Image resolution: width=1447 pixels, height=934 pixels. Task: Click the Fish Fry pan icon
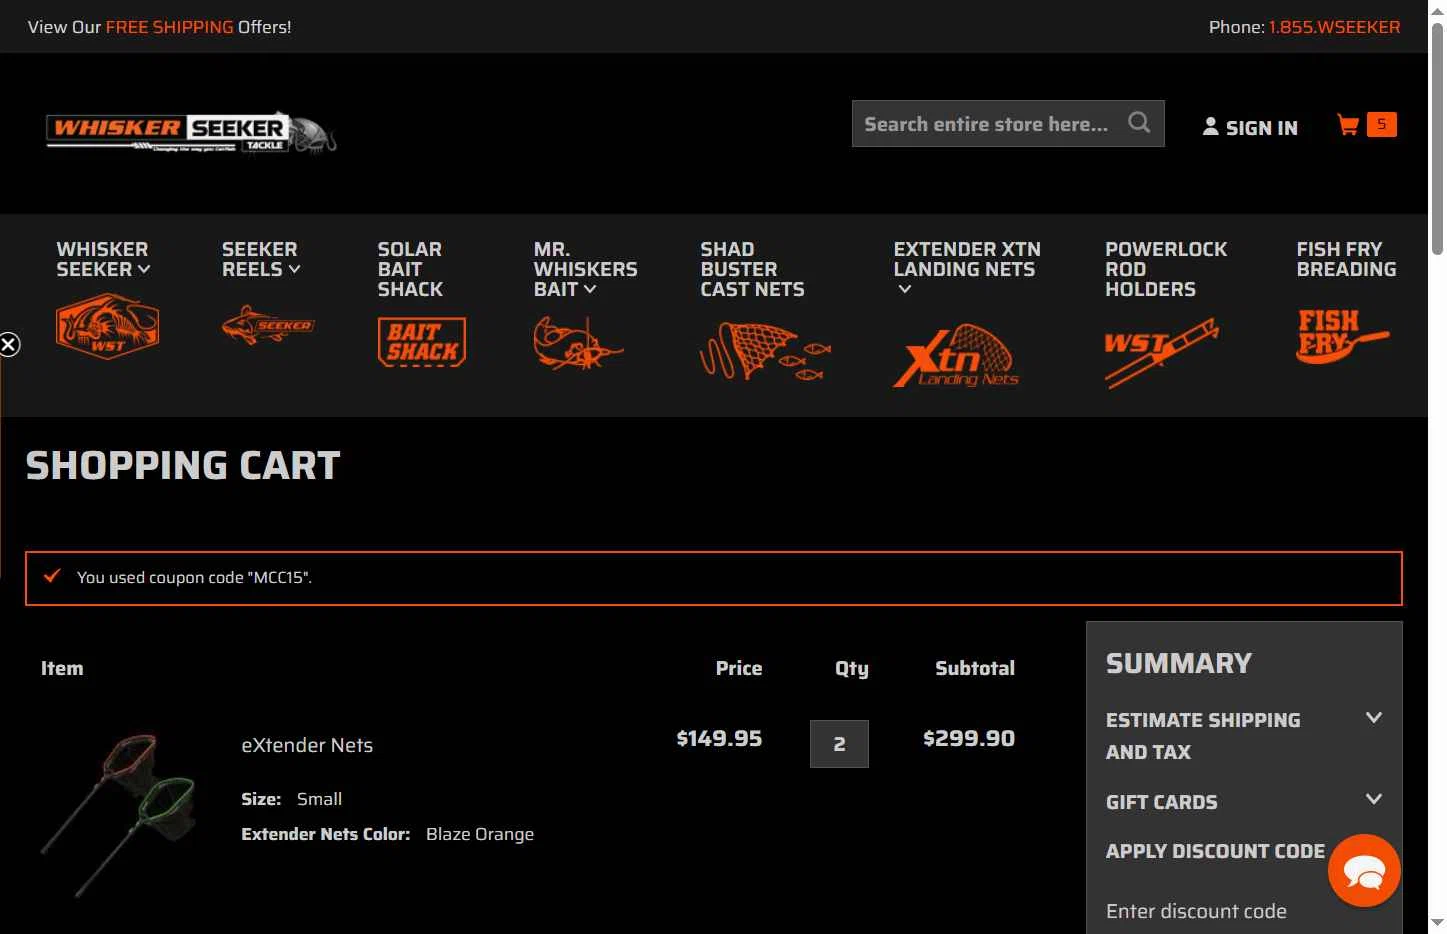[x=1342, y=336]
